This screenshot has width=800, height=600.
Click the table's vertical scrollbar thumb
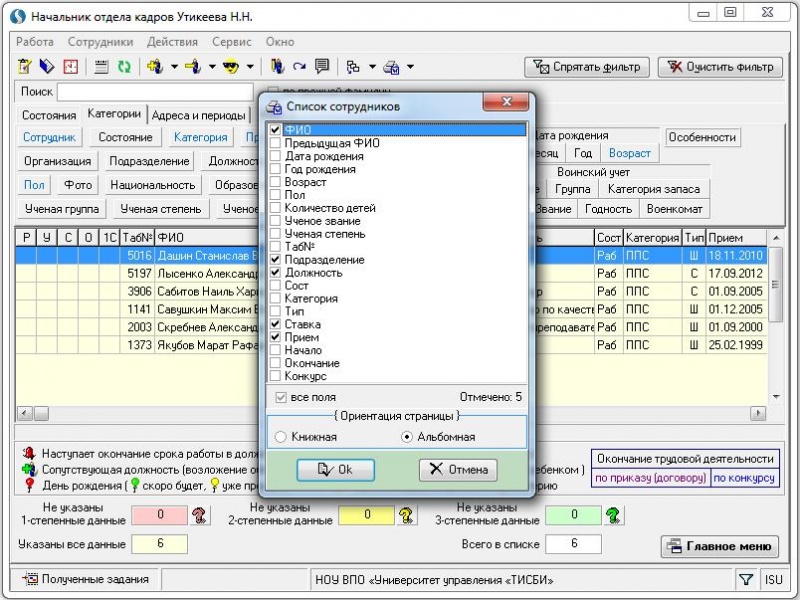[776, 285]
